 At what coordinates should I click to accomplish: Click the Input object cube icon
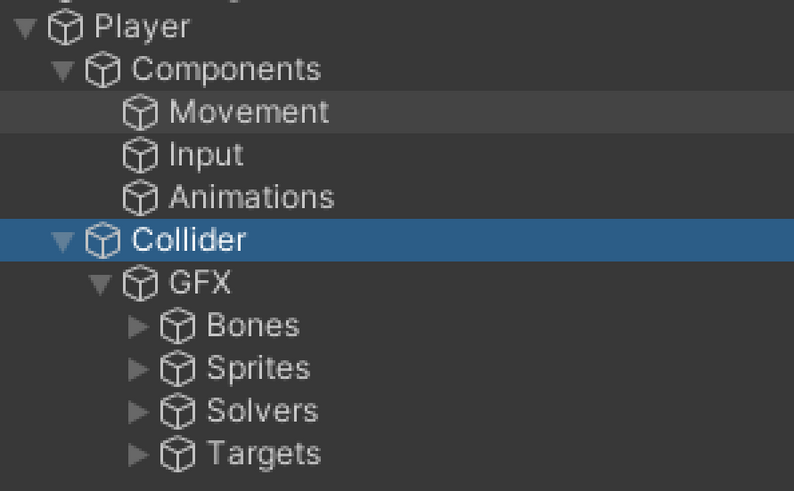140,155
